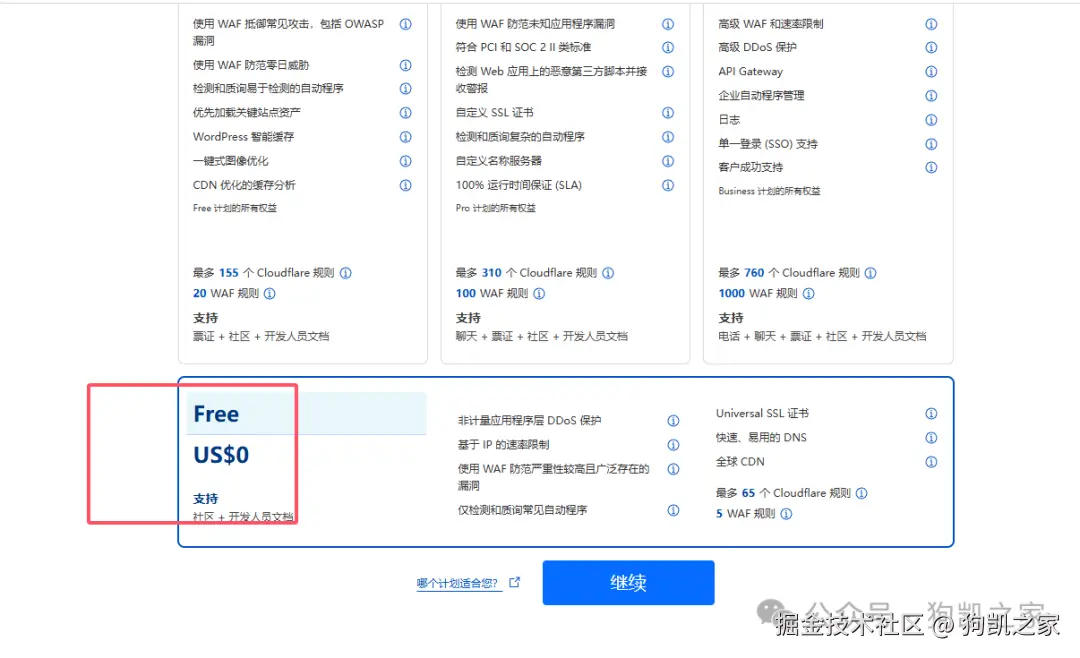Click the external link icon beside 哪个计划适合您
The image size is (1080, 658).
(515, 581)
